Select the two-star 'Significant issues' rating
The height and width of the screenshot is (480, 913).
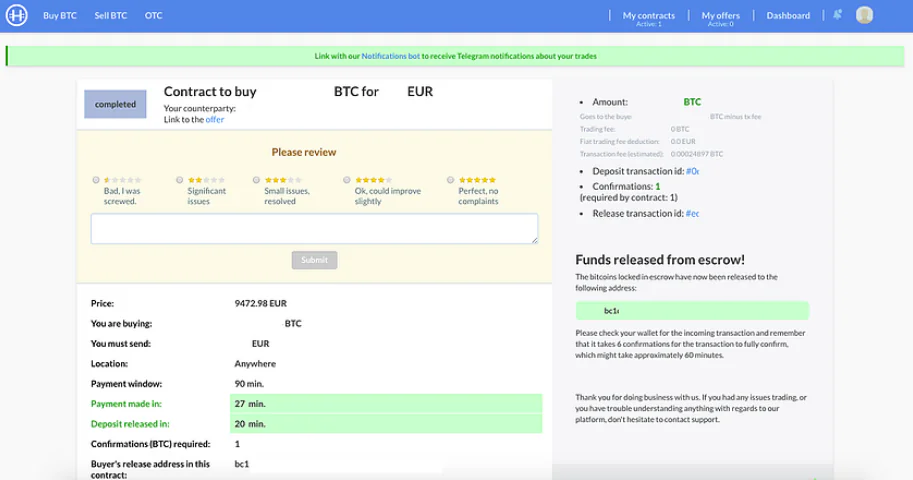pyautogui.click(x=179, y=180)
